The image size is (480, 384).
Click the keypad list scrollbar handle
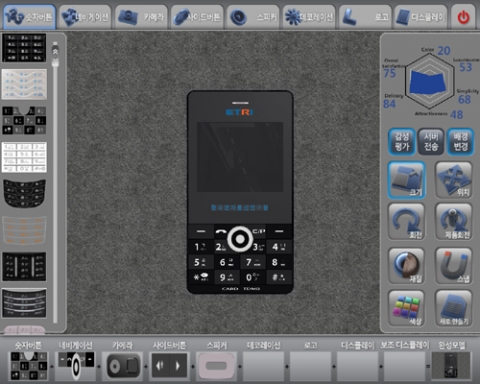coord(55,55)
